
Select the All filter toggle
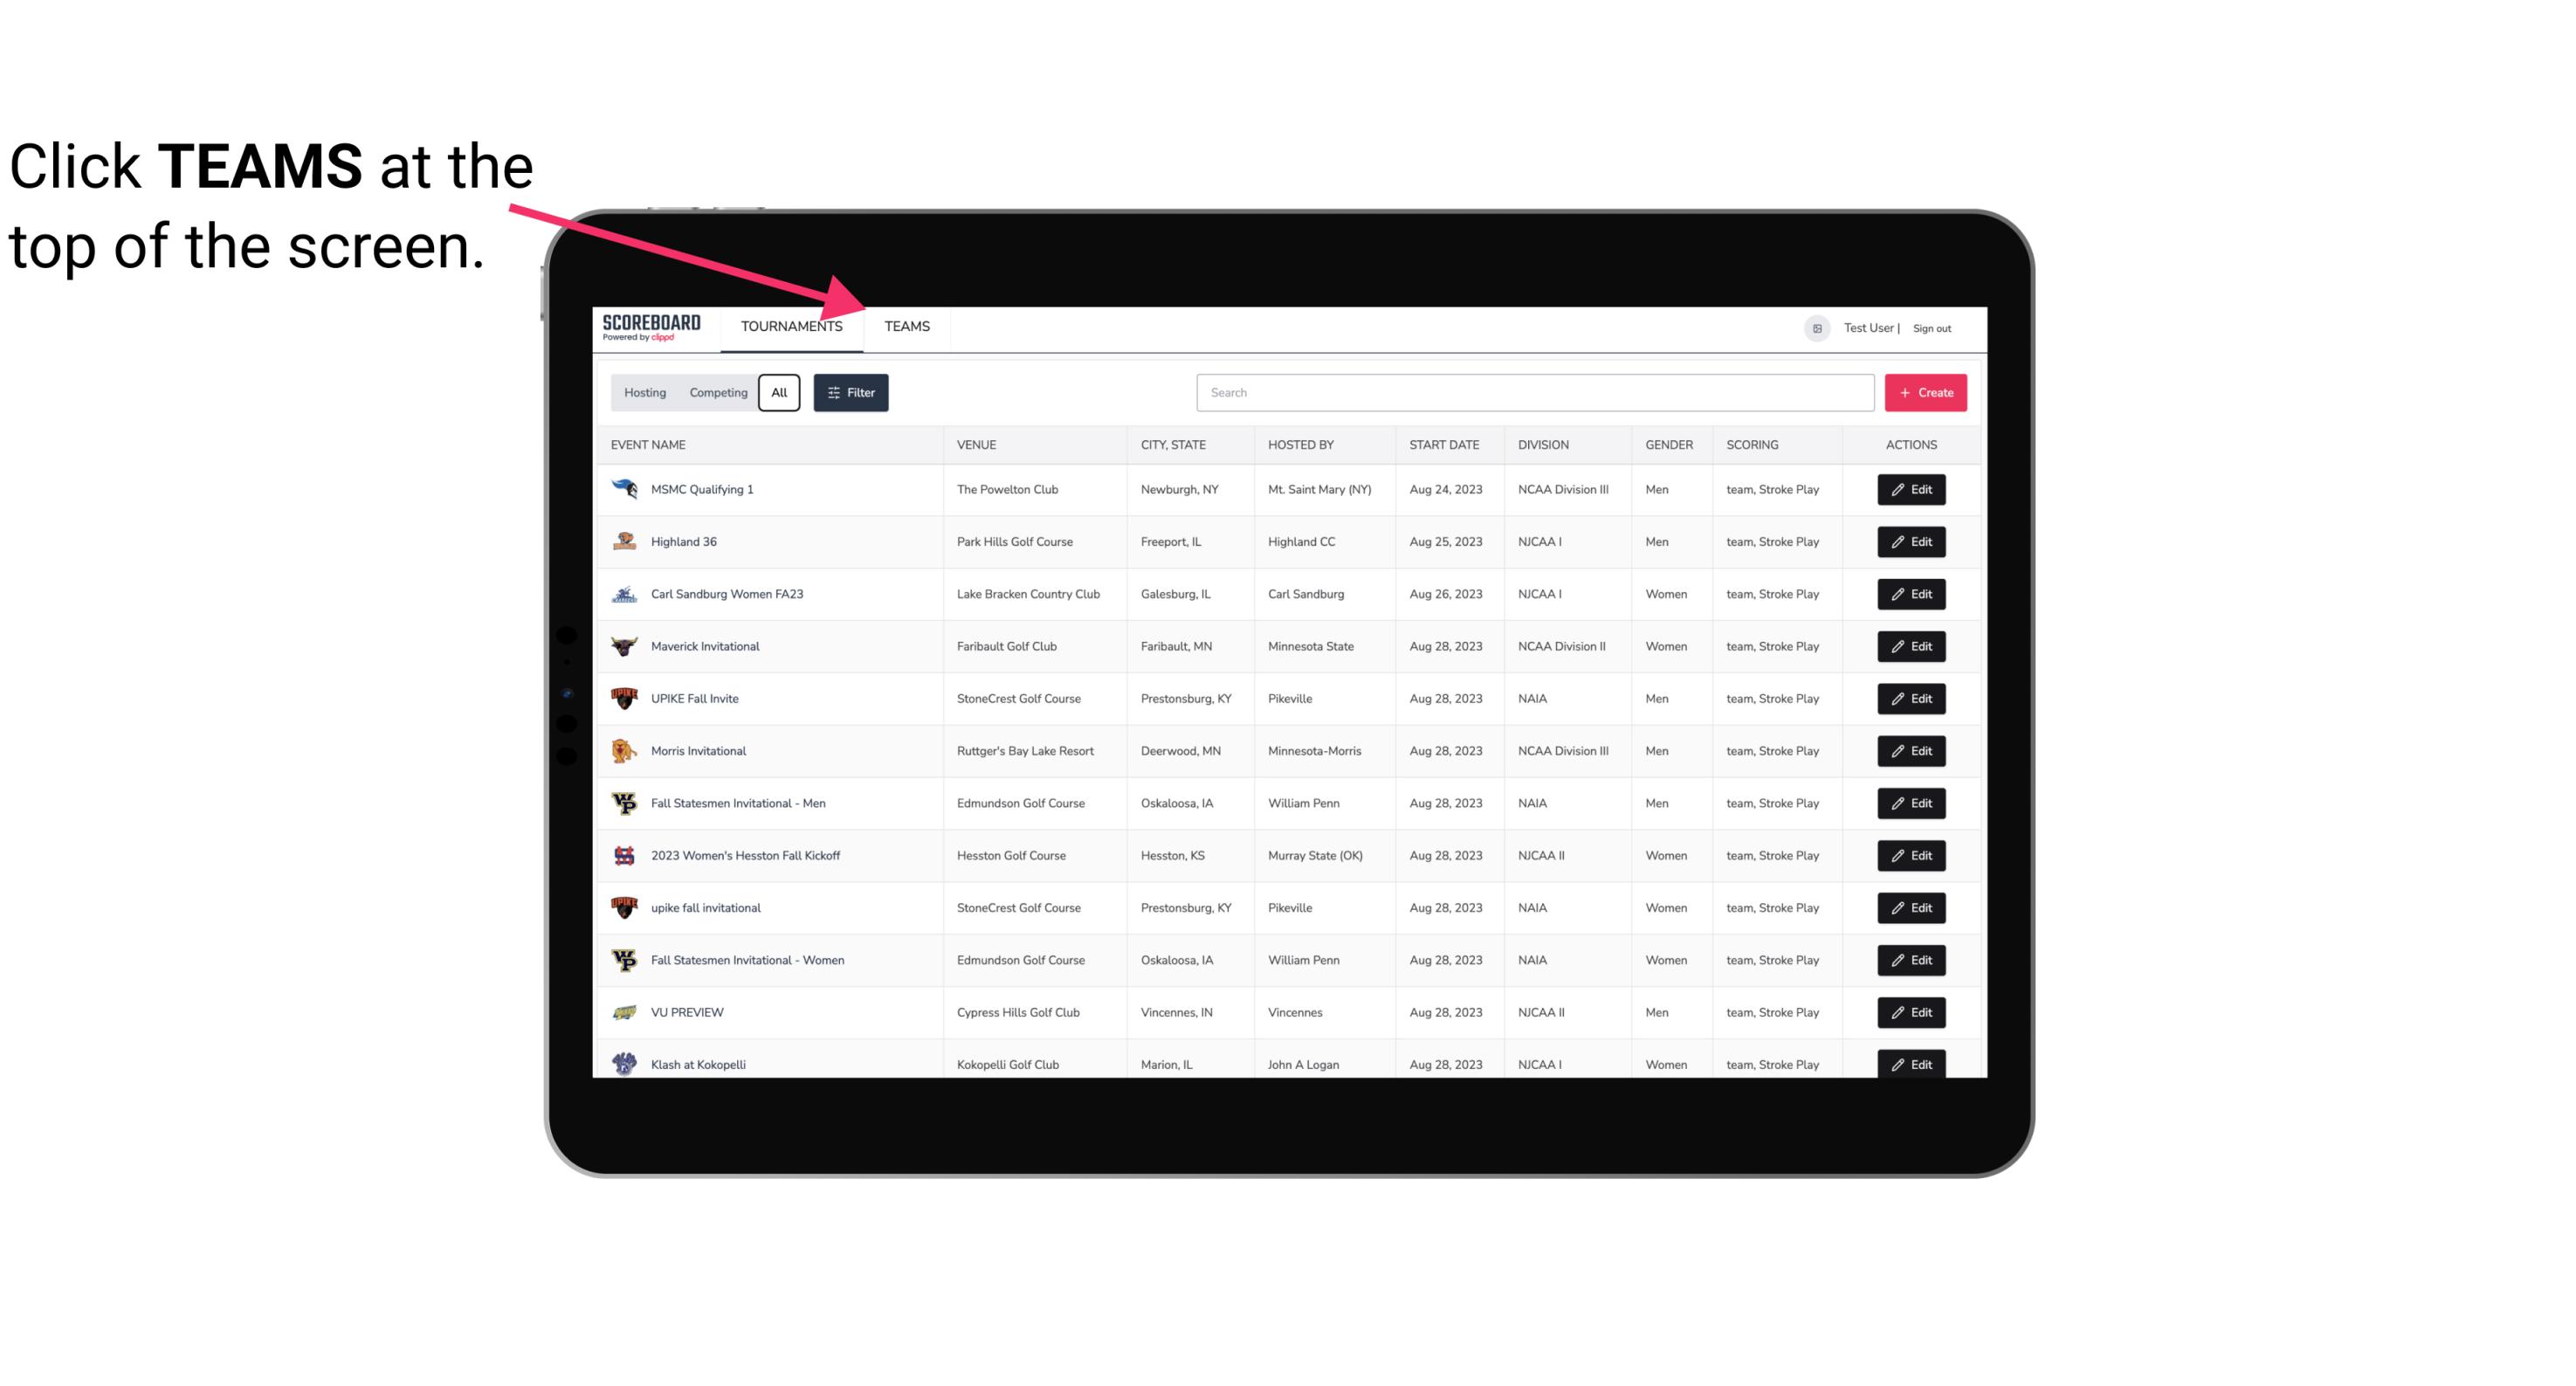[780, 391]
